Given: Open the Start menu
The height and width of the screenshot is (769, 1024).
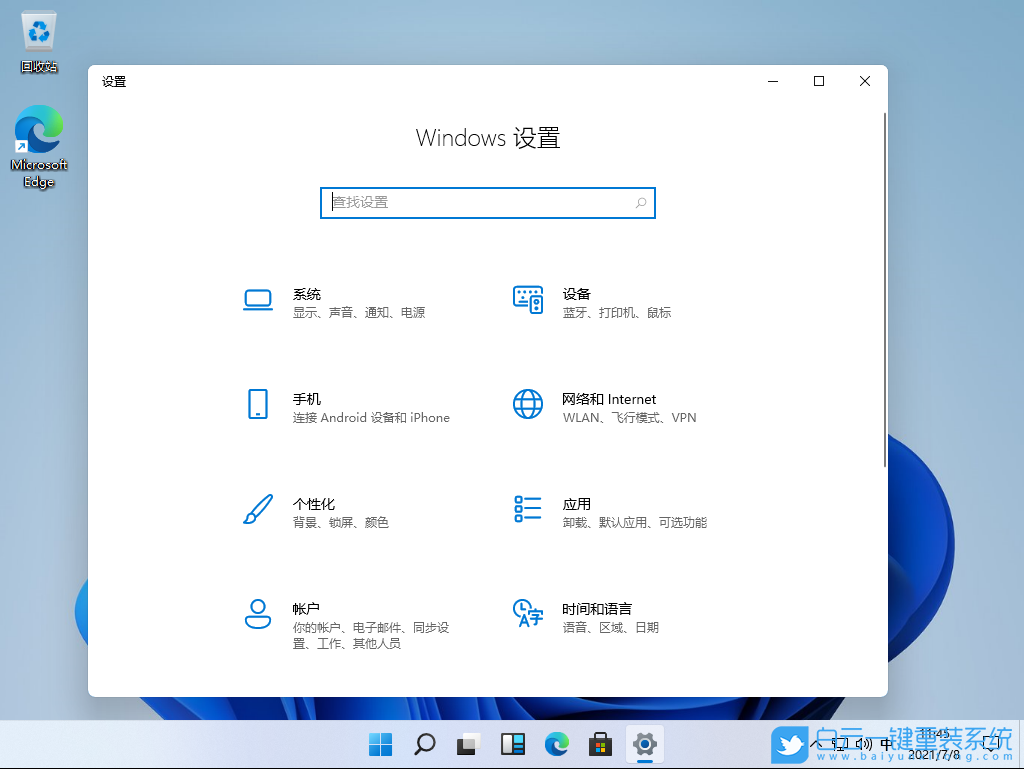Looking at the screenshot, I should (380, 745).
